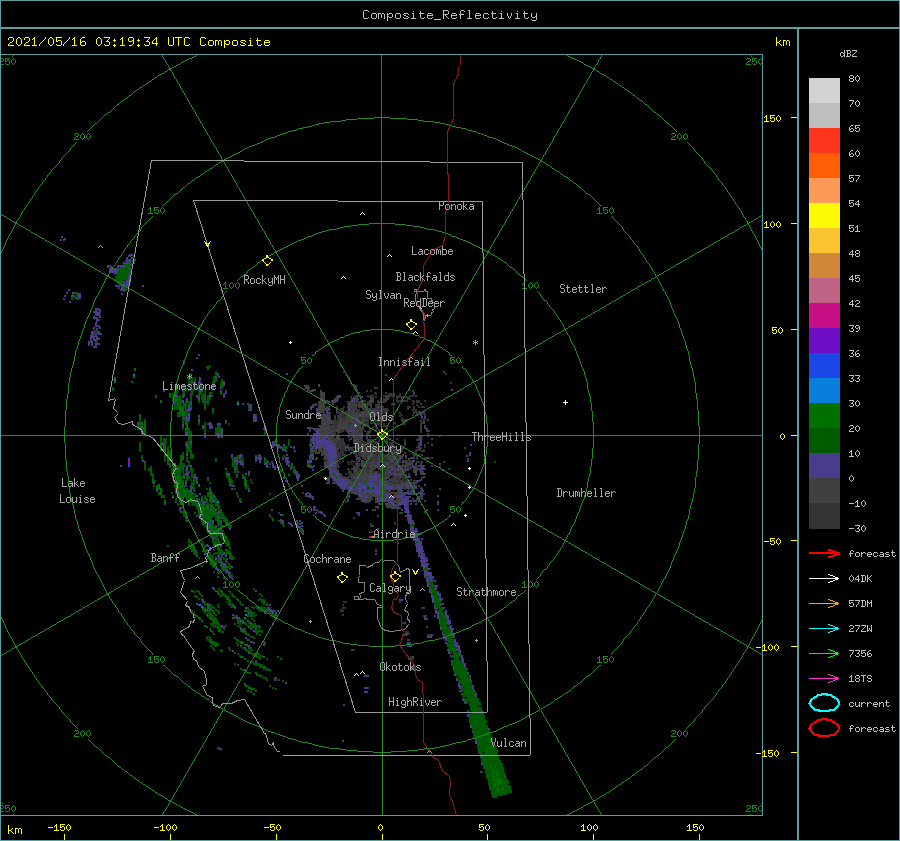The image size is (900, 841).
Task: Select the bright green 30–20 dBZ swatch
Action: click(x=824, y=416)
